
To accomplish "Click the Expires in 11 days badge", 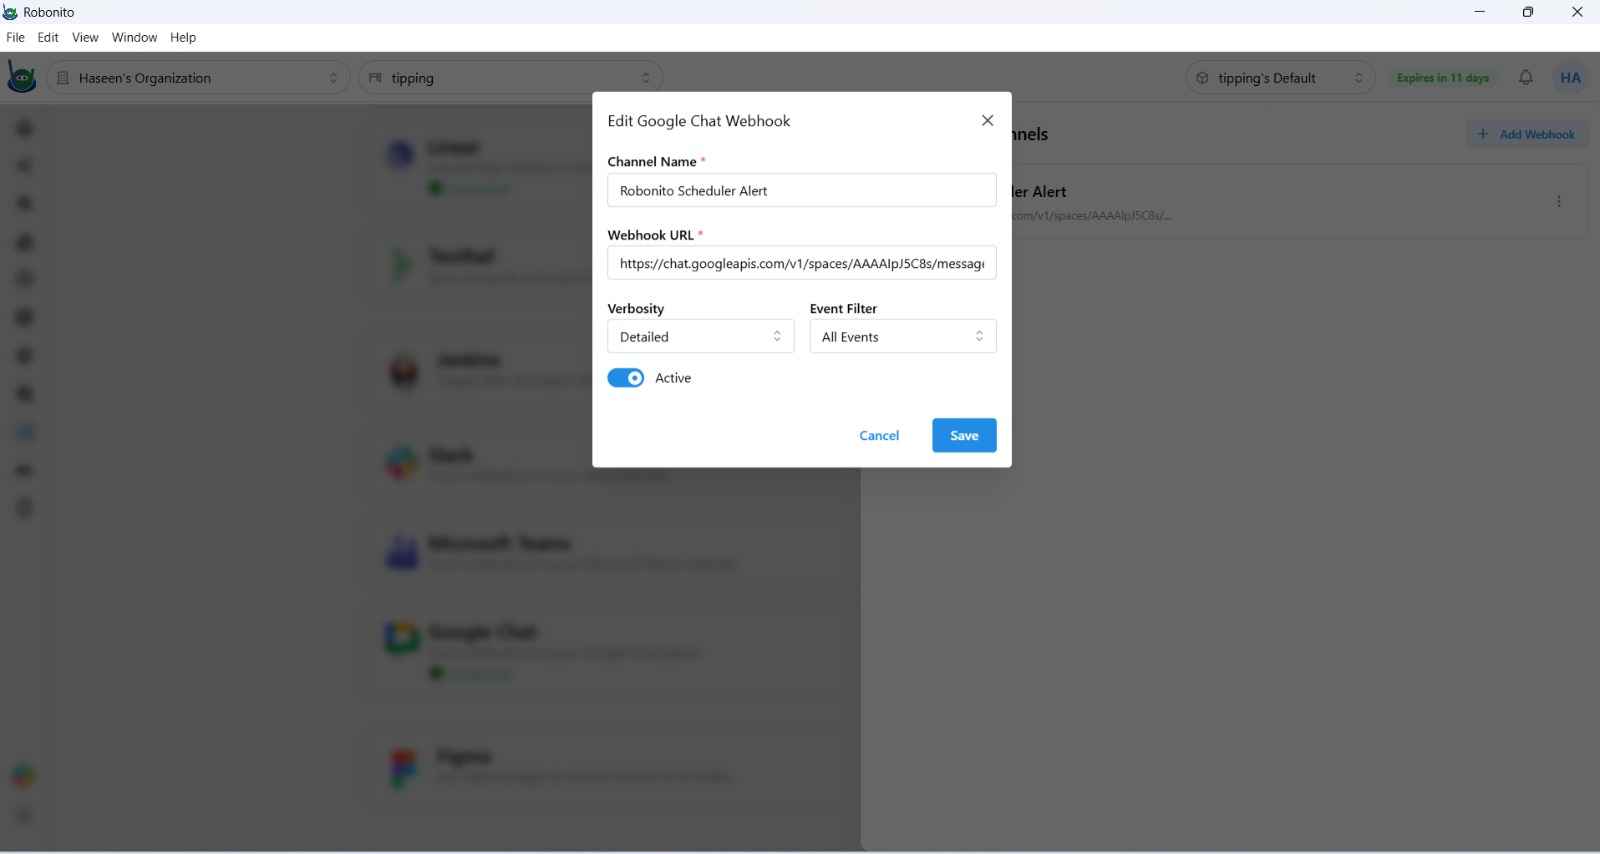I will point(1442,78).
